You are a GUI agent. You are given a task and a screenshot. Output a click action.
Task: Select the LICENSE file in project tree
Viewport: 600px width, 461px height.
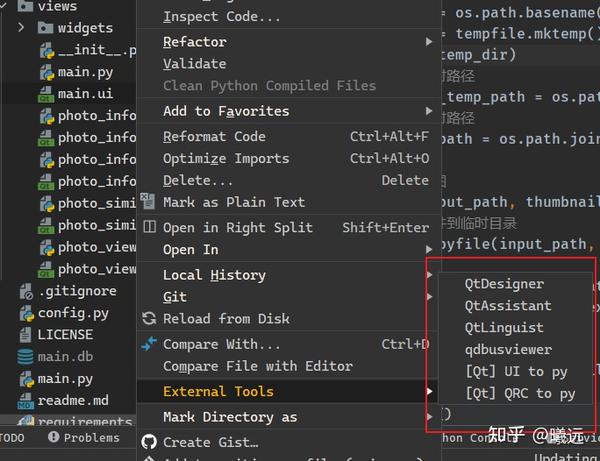pos(65,335)
